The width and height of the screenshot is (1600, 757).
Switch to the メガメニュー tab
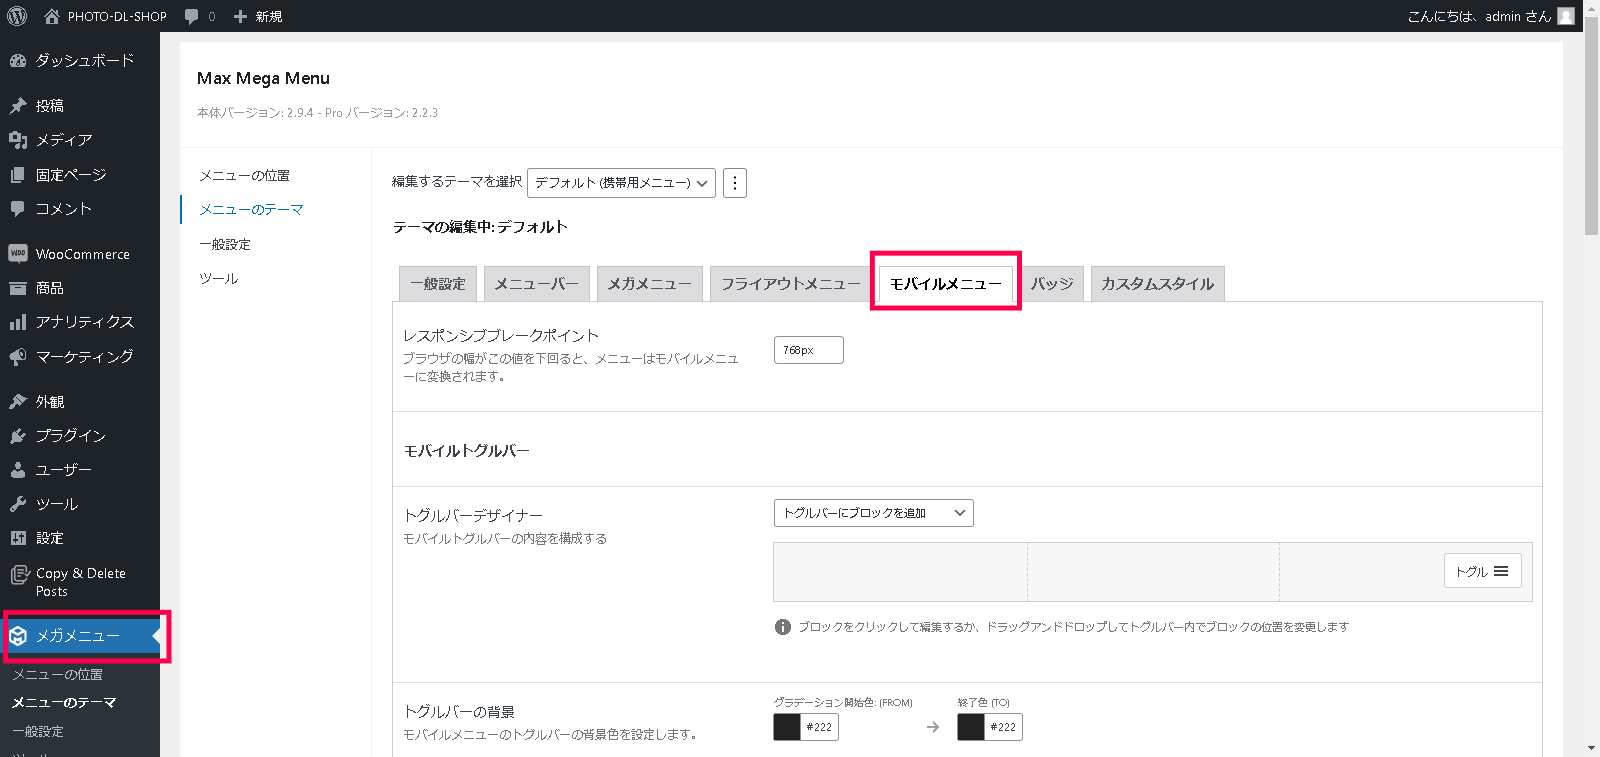[650, 284]
